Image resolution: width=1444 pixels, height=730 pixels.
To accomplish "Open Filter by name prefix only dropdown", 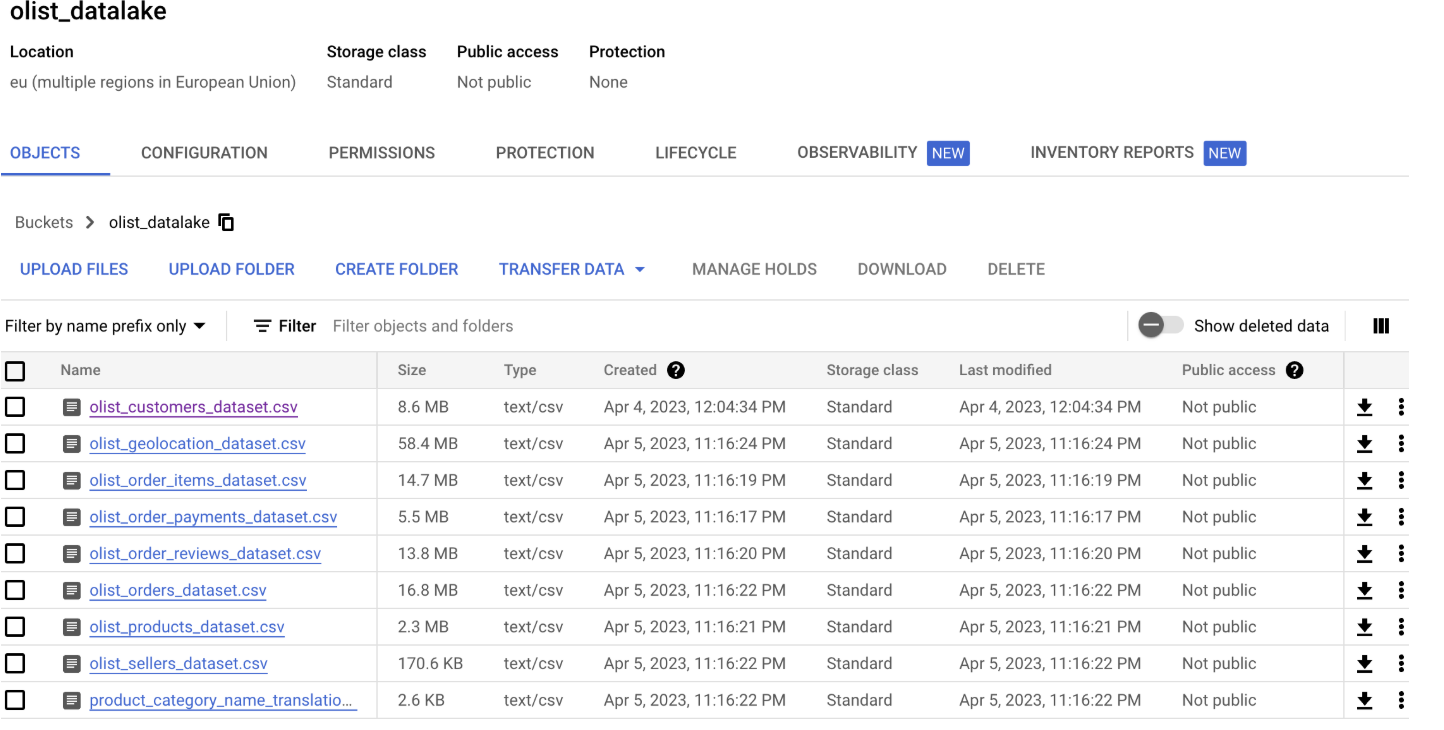I will (x=105, y=326).
